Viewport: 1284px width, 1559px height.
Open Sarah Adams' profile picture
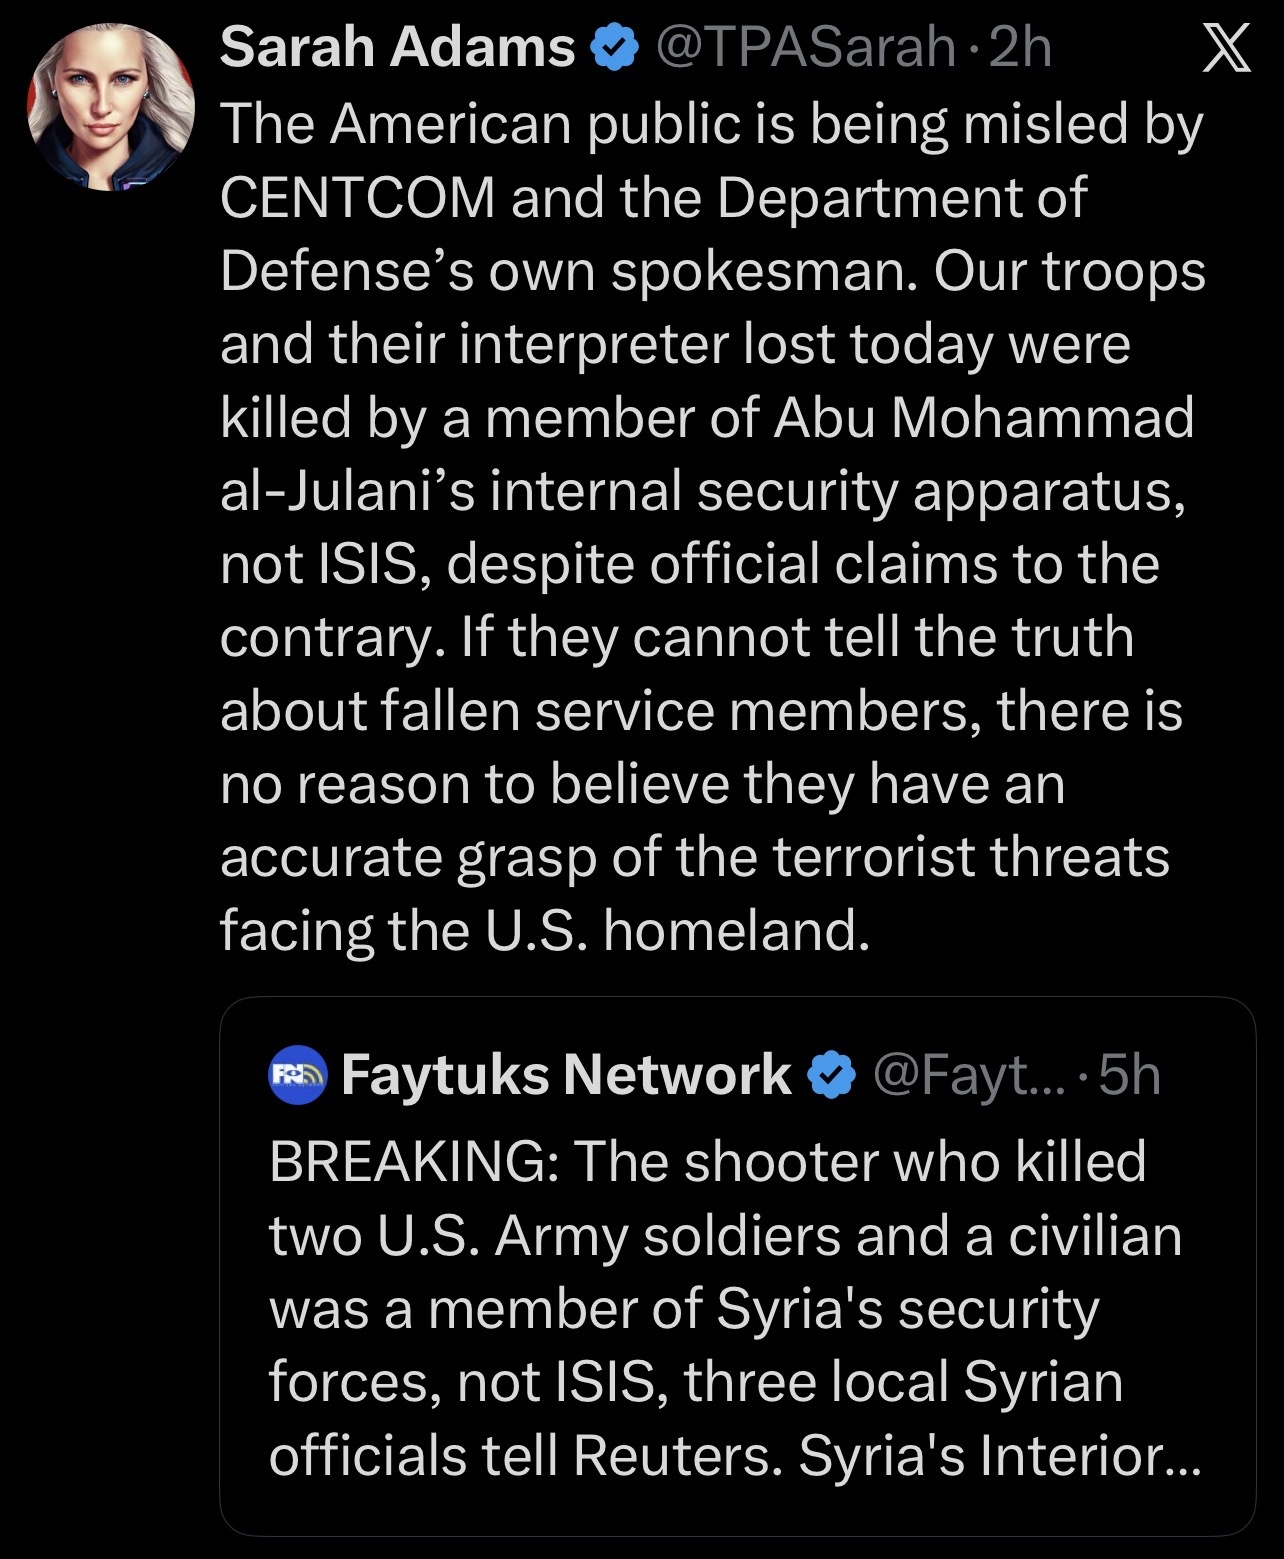pos(110,108)
